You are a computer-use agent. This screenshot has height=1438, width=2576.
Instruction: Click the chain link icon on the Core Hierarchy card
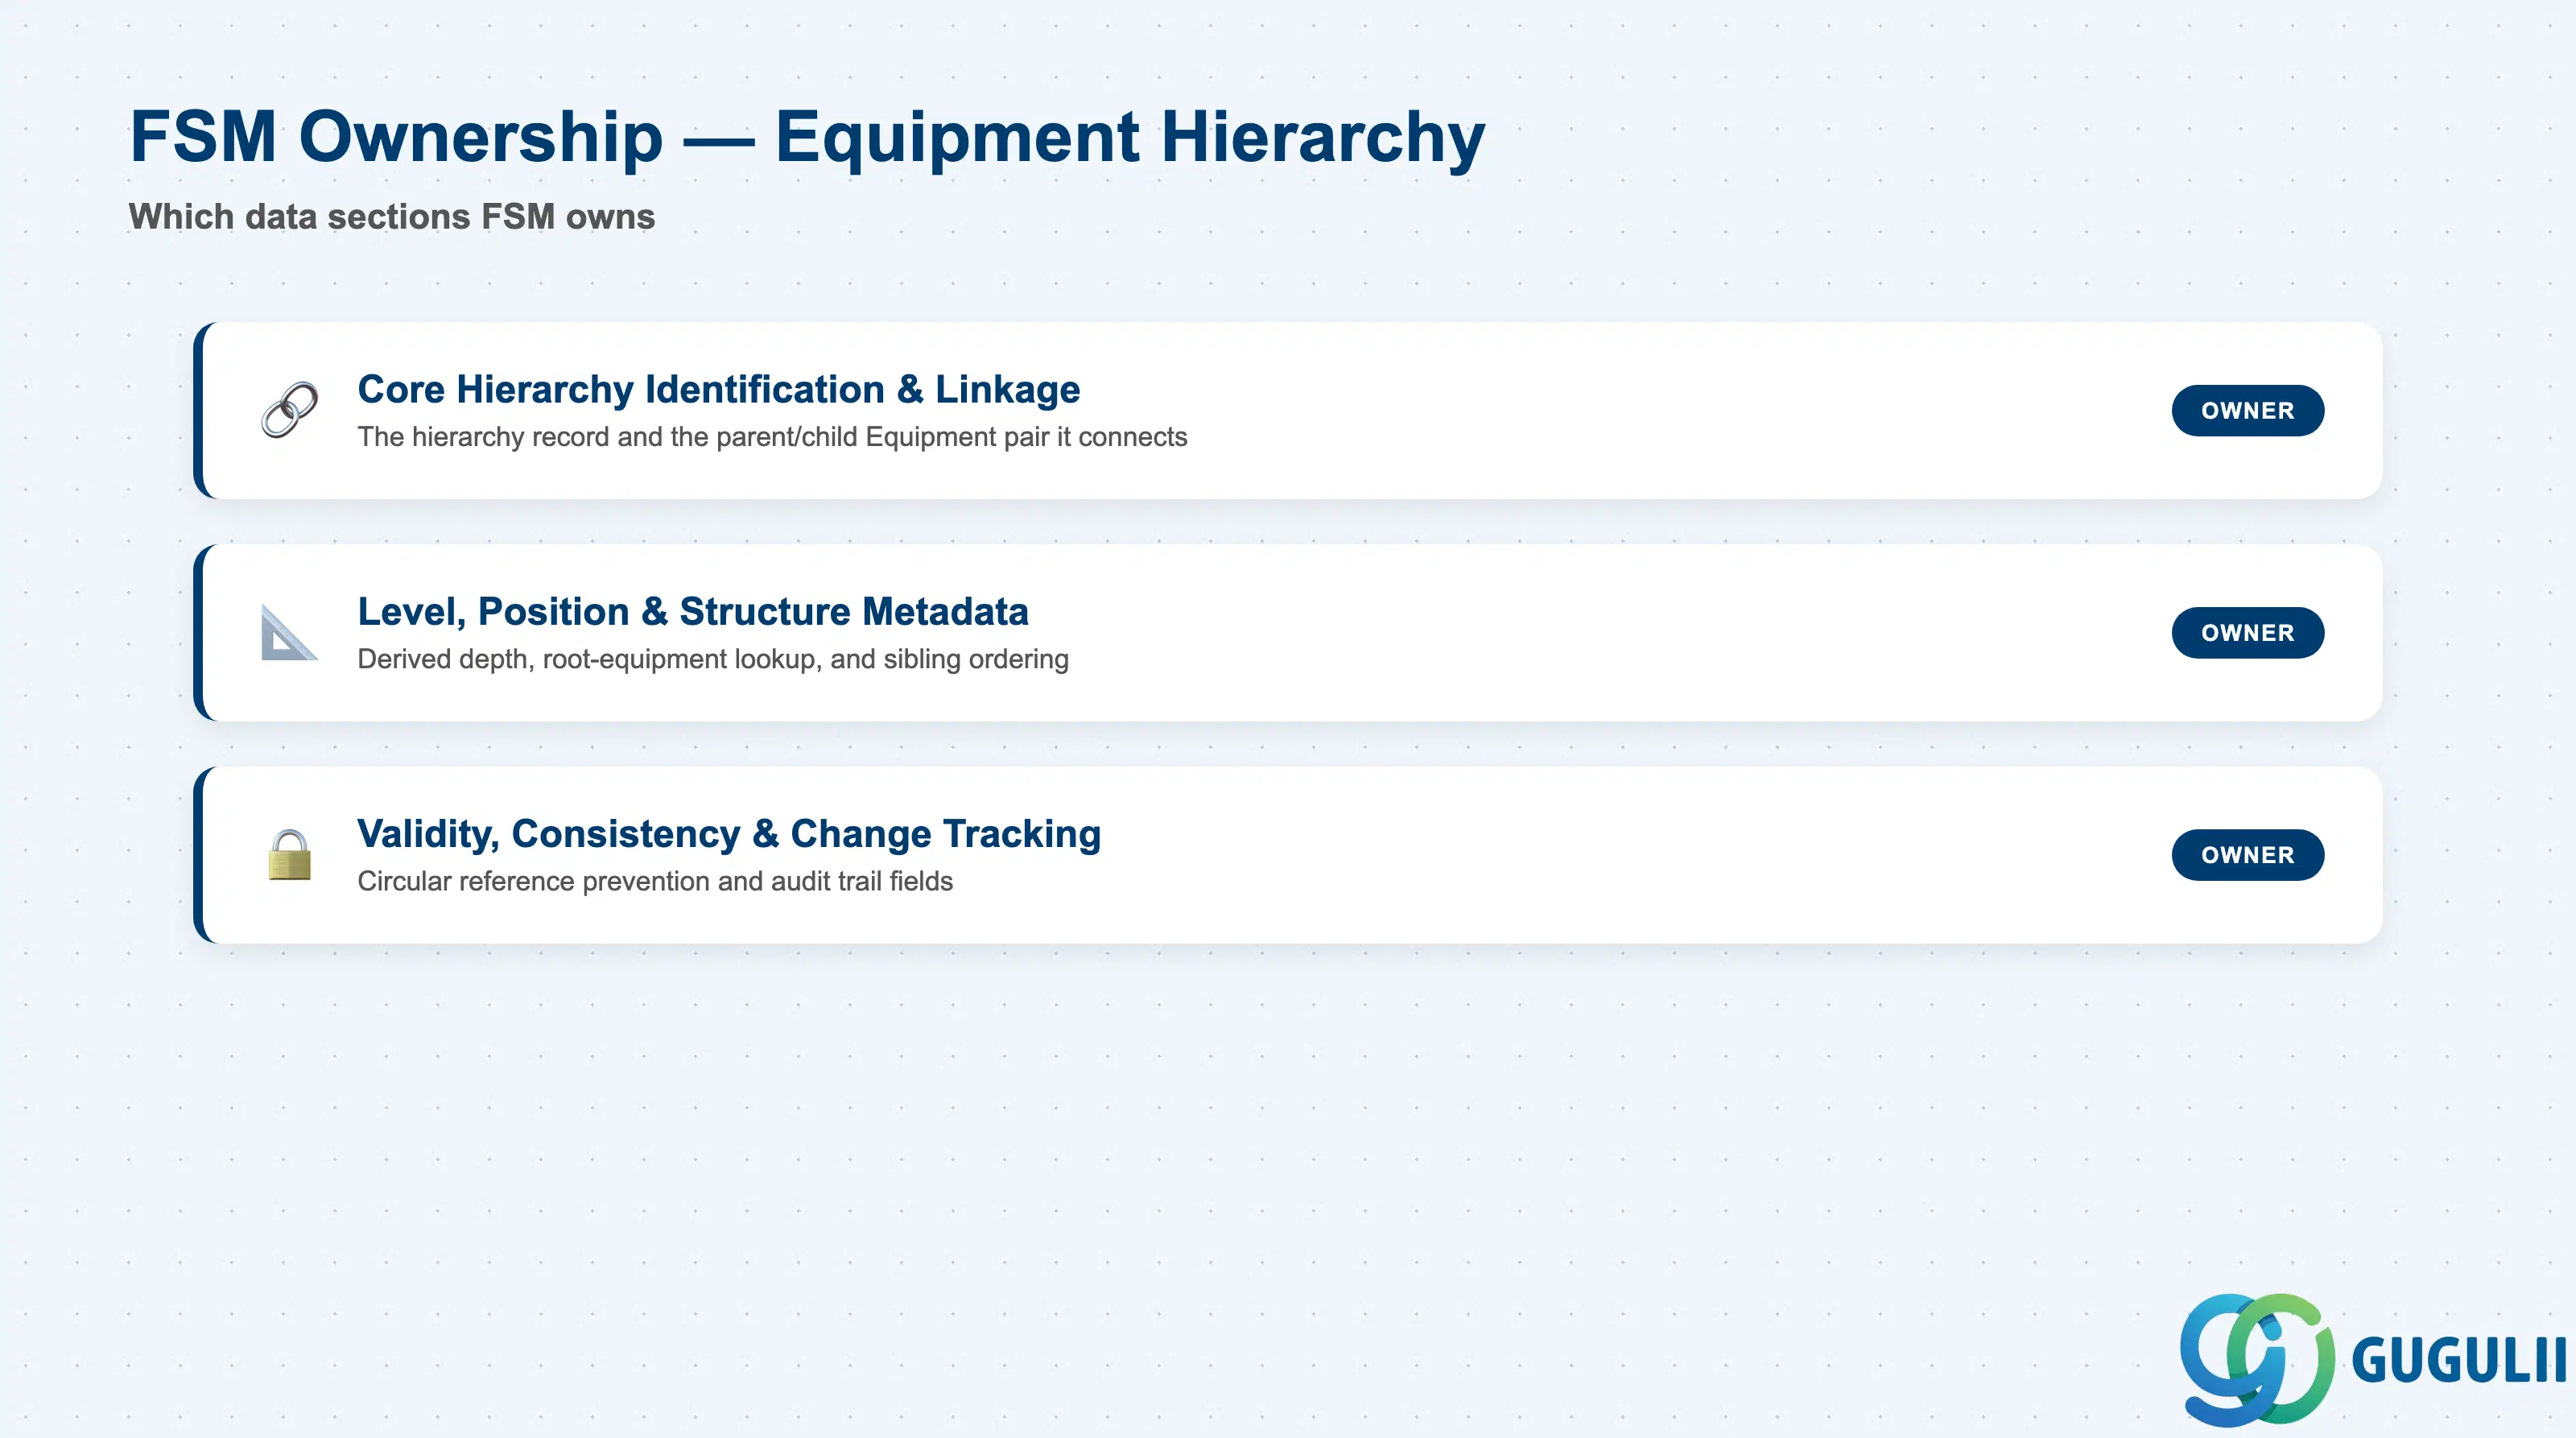tap(290, 410)
